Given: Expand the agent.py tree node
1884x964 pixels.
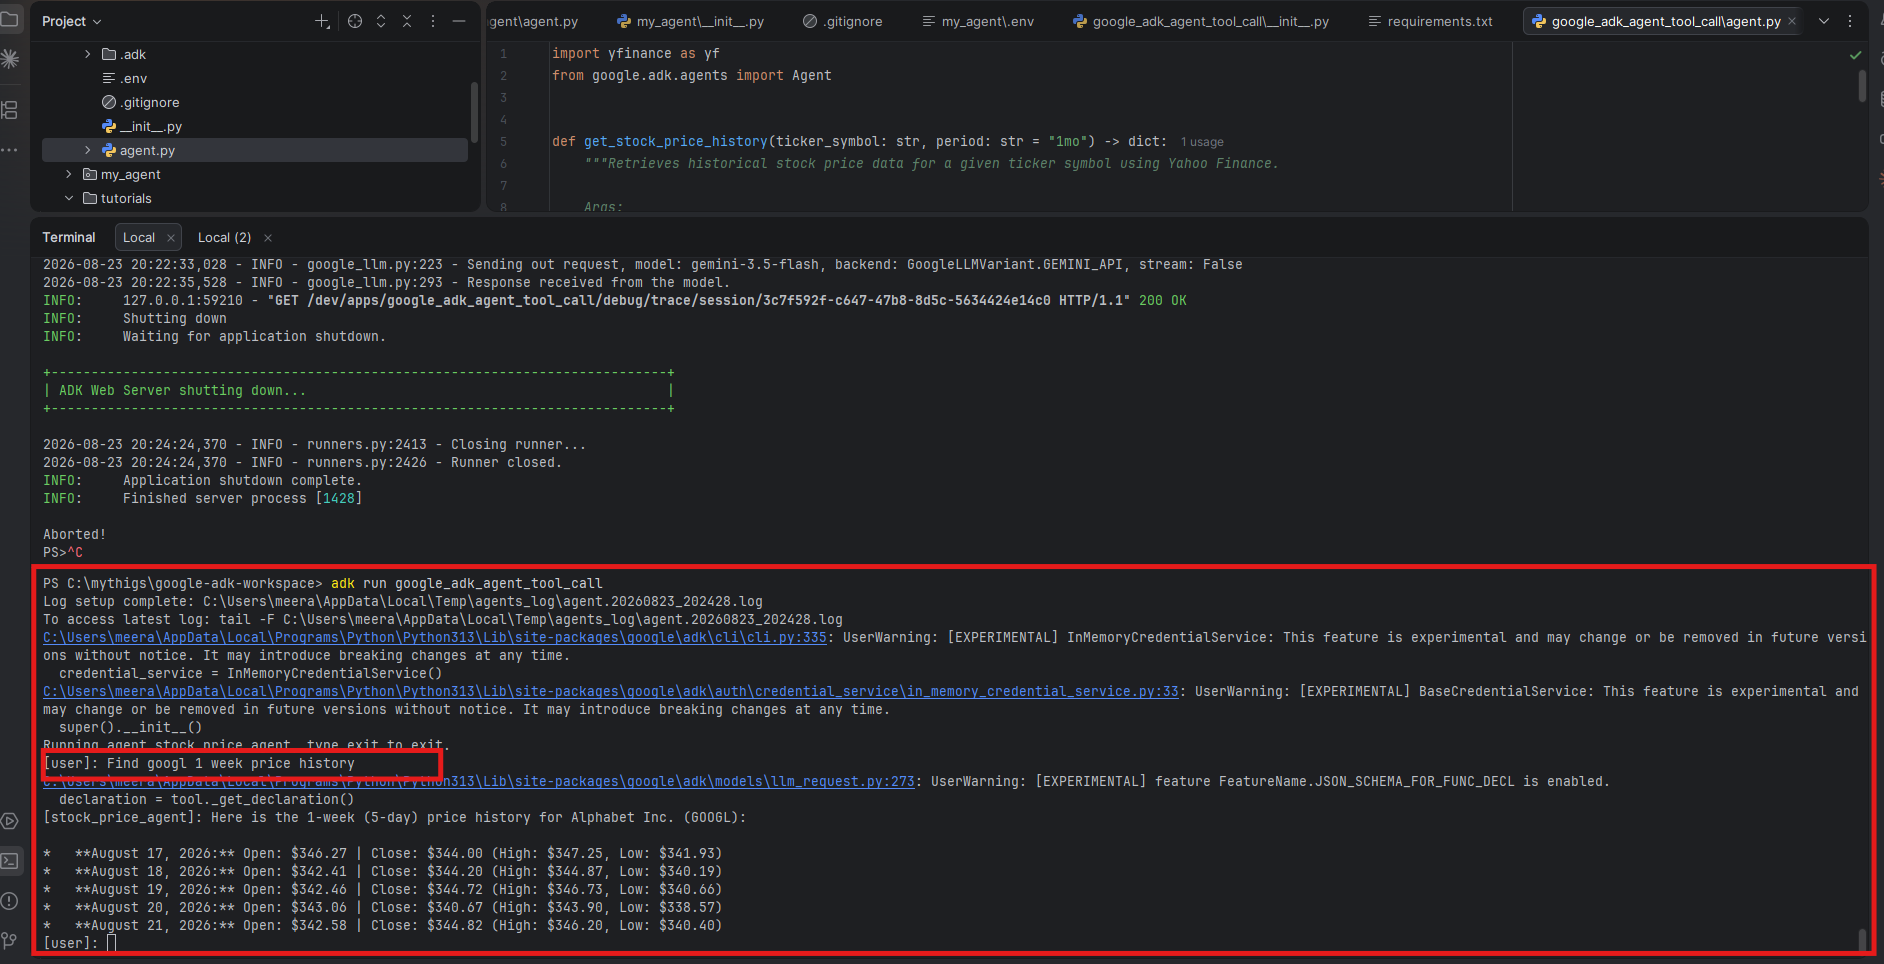Looking at the screenshot, I should pyautogui.click(x=88, y=150).
